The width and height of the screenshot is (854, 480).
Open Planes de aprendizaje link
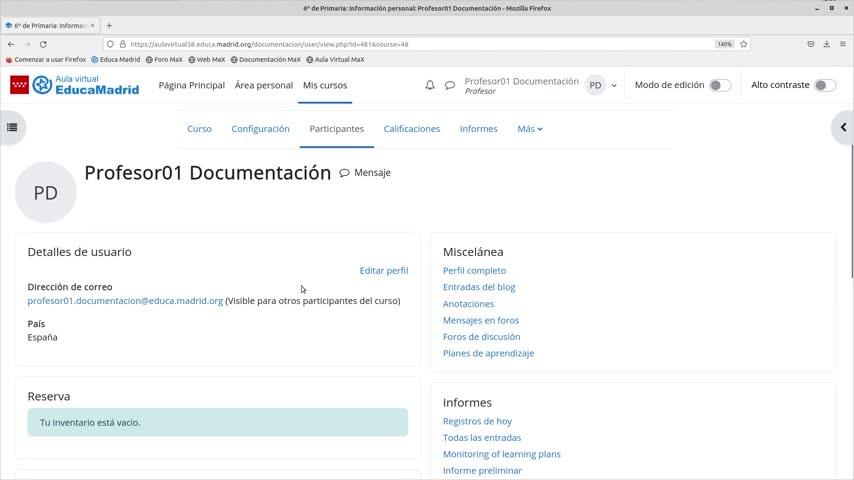(489, 353)
